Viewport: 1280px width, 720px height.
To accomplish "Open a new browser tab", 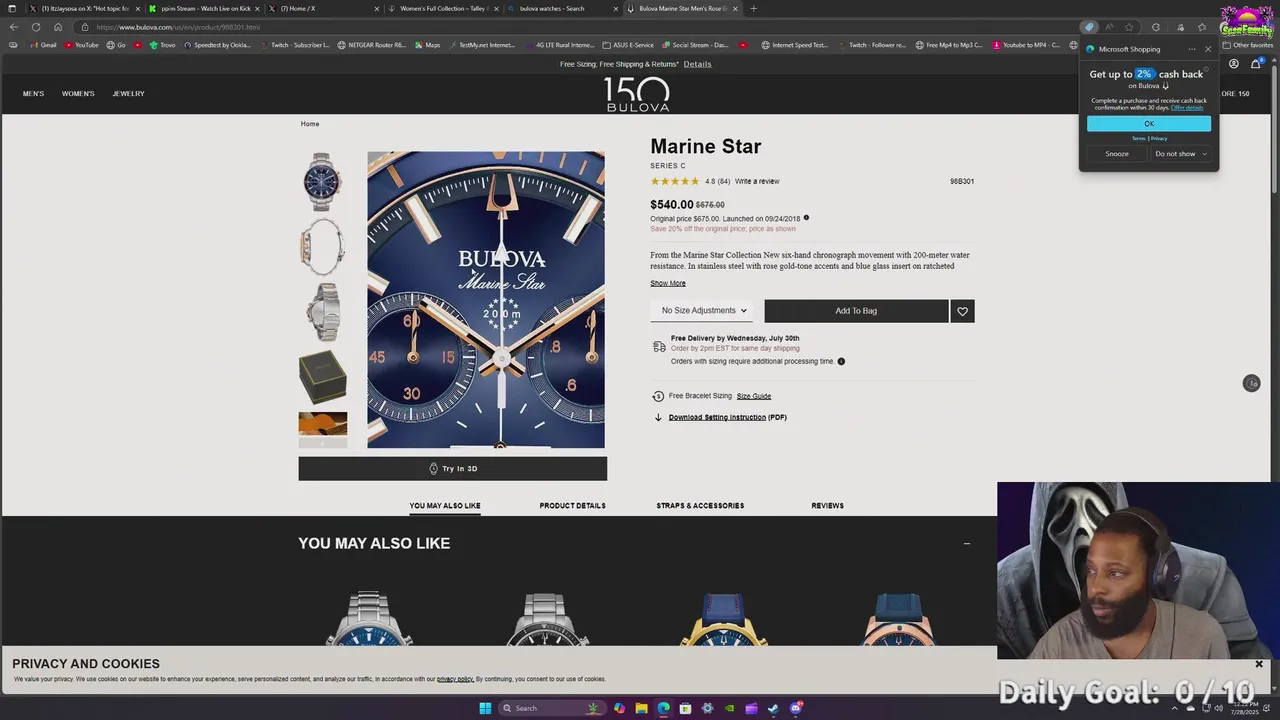I will (x=753, y=8).
